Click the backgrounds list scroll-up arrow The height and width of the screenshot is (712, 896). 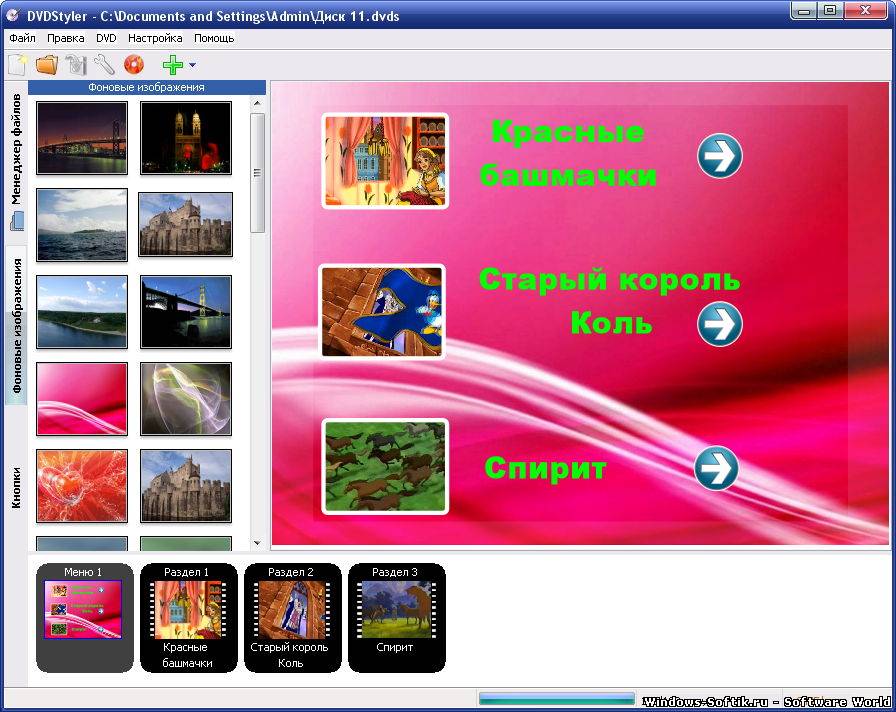click(257, 103)
